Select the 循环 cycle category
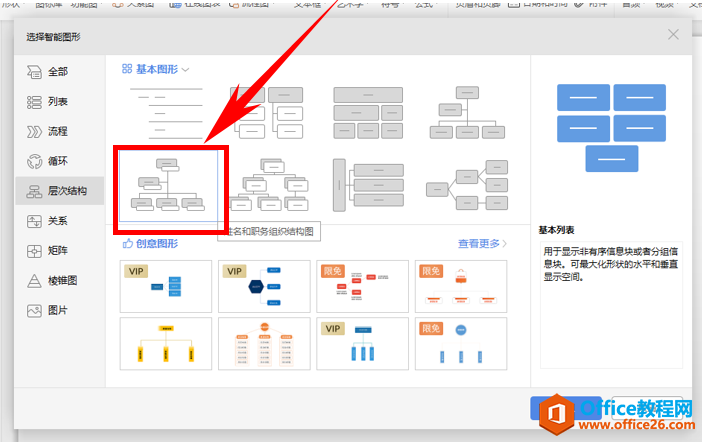Viewport: 702px width, 442px height. 47,161
